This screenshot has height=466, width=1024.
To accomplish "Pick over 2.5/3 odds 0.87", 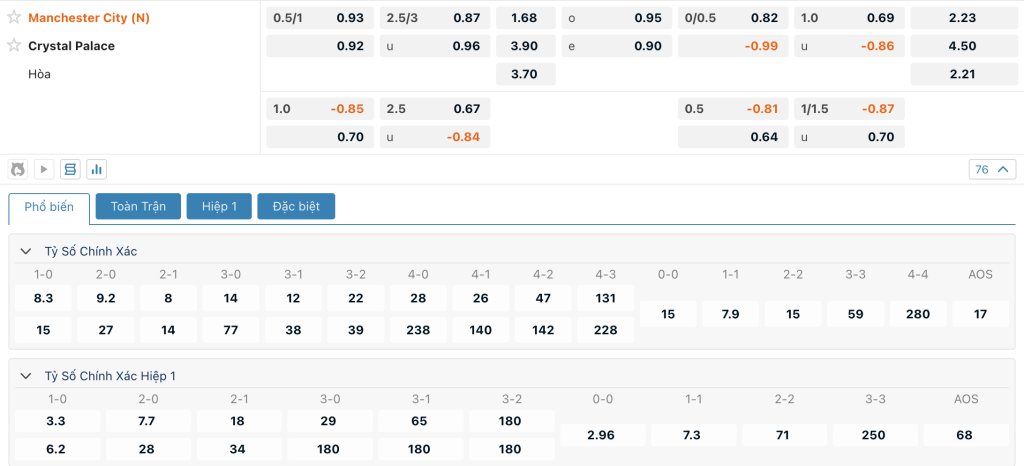I will (x=435, y=18).
